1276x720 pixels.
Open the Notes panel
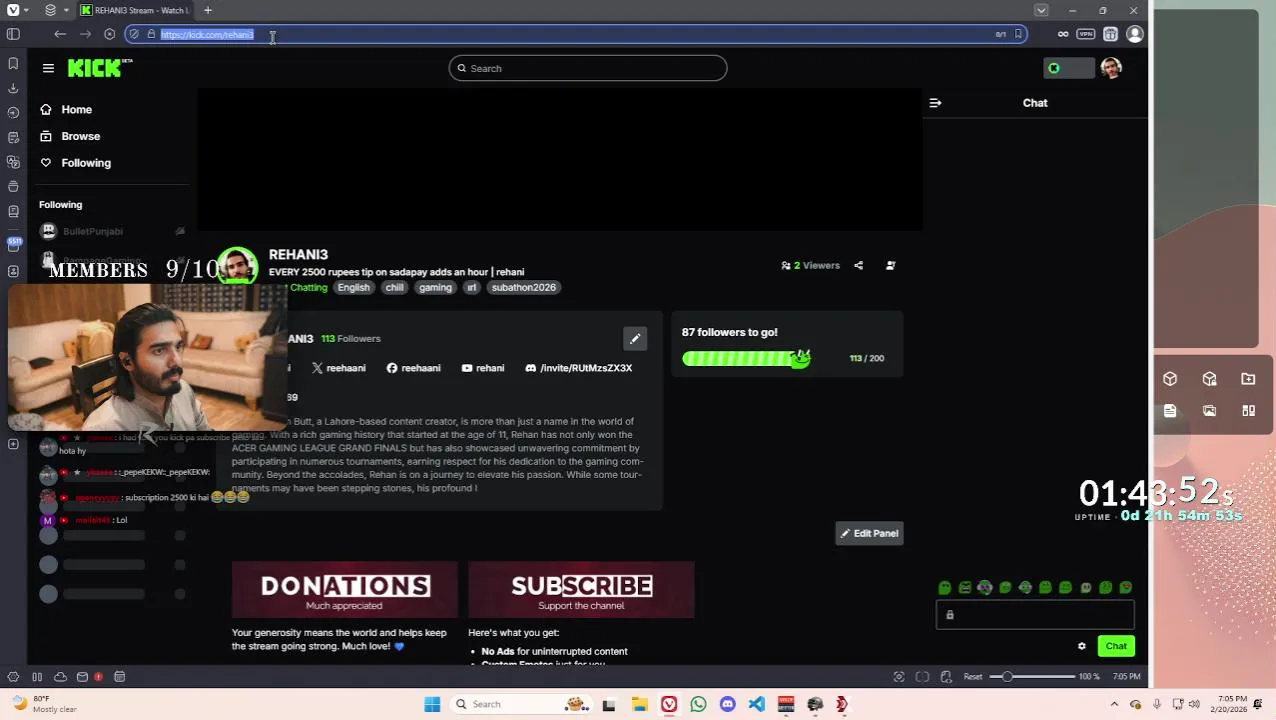click(13, 137)
